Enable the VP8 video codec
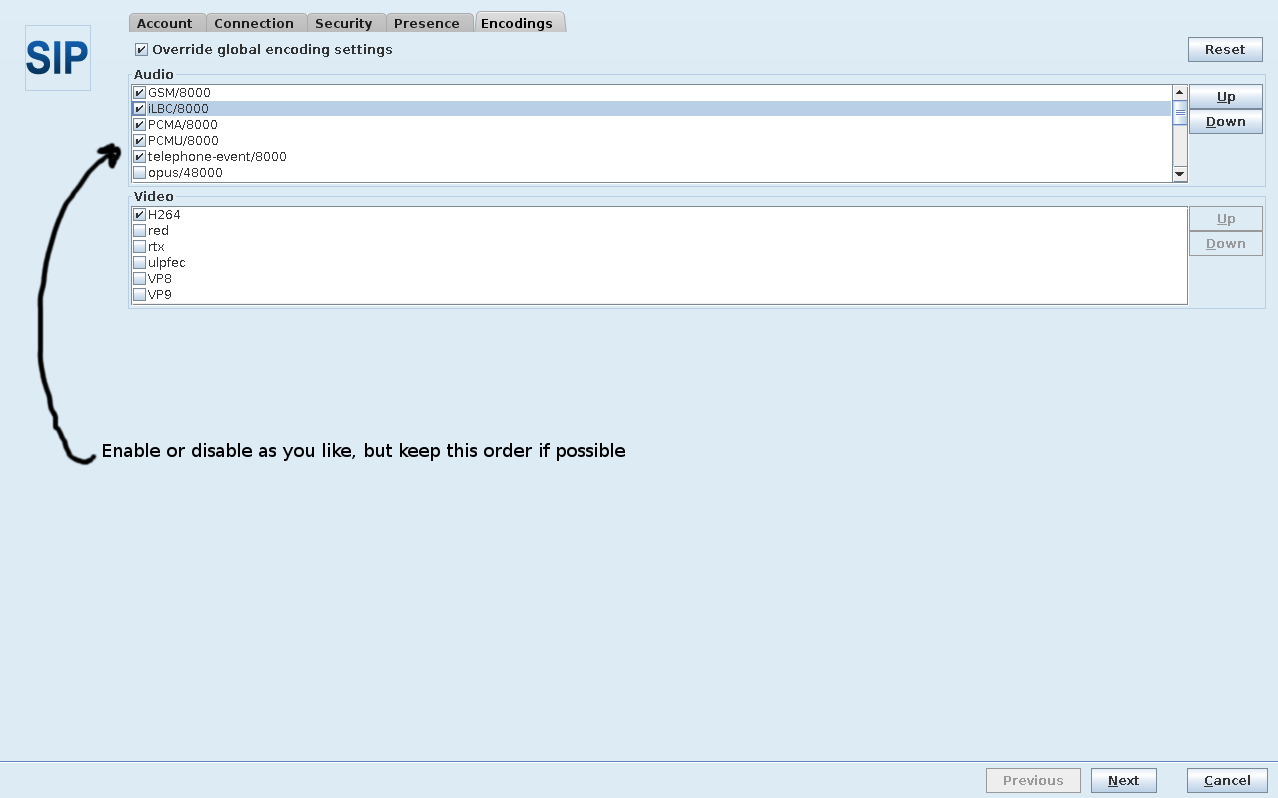 pos(140,279)
